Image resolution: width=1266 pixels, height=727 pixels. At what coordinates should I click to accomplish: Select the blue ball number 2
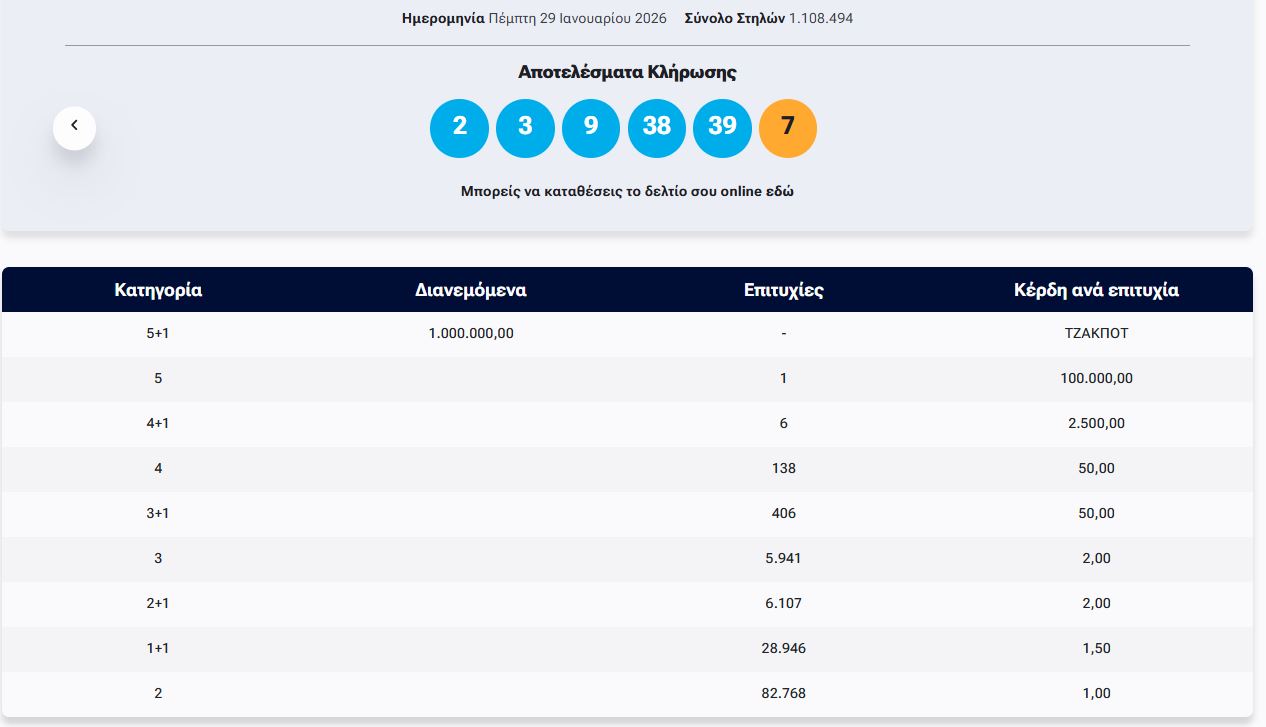(x=459, y=128)
